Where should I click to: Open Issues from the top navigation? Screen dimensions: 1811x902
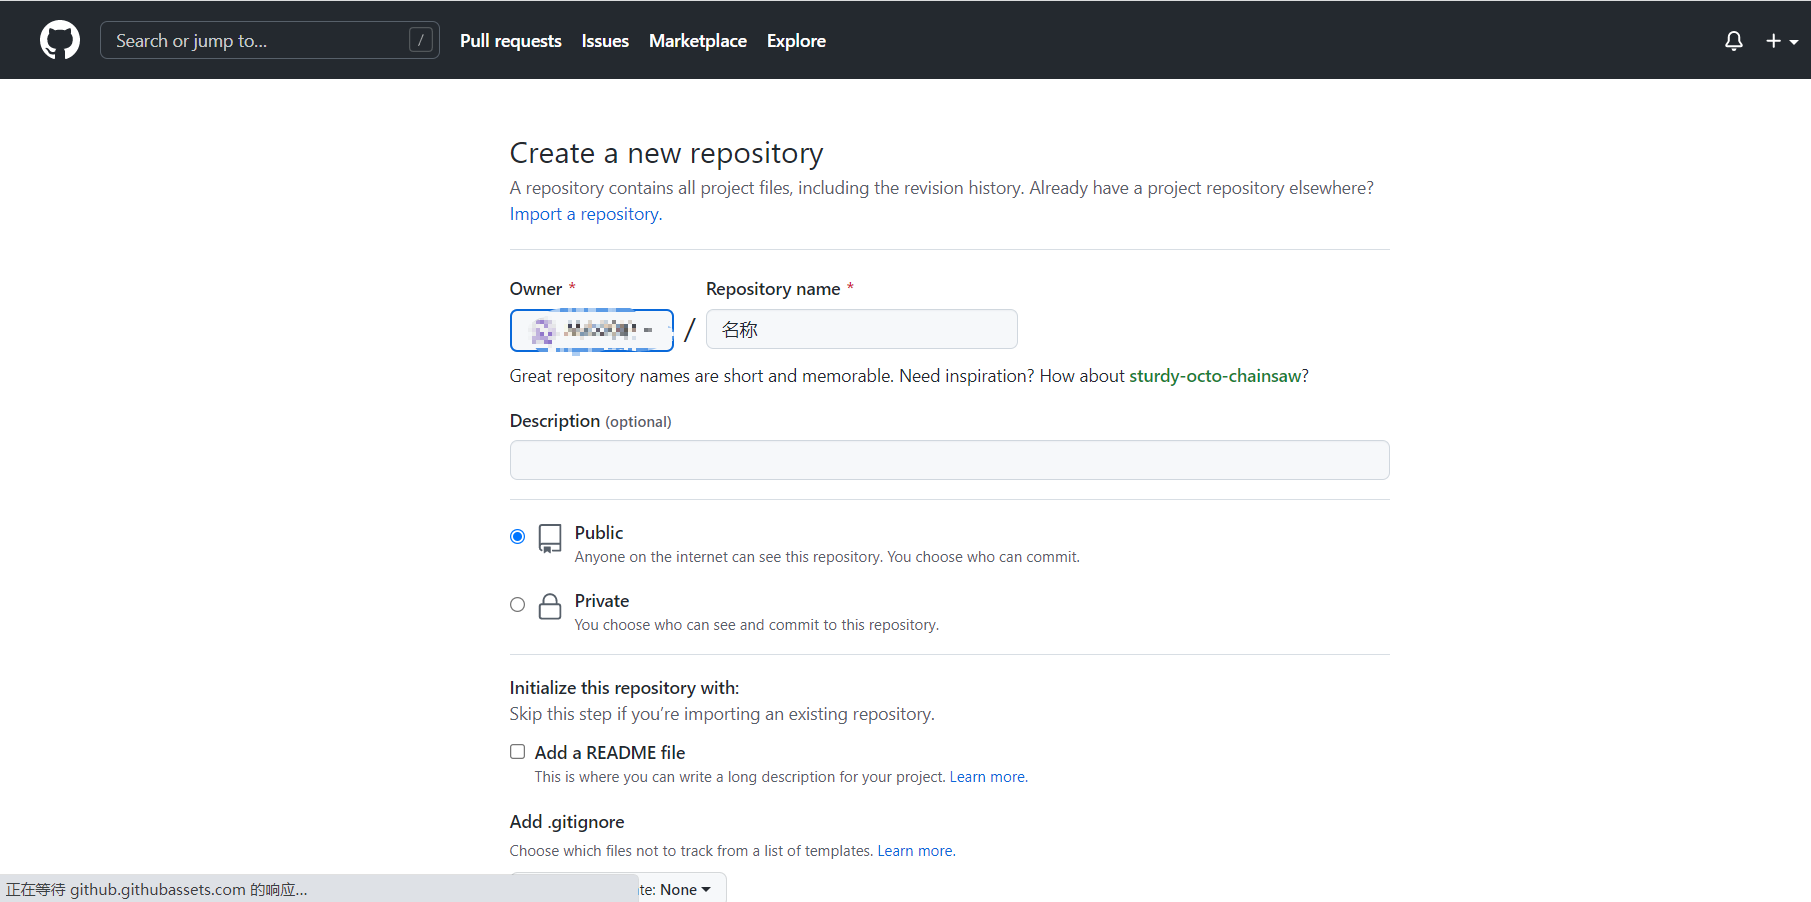coord(605,41)
